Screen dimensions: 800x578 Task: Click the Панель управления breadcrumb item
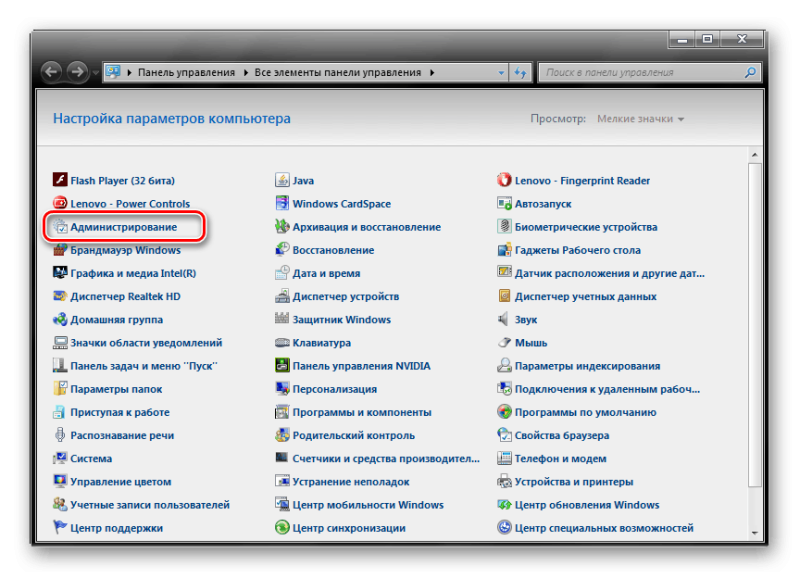click(186, 73)
